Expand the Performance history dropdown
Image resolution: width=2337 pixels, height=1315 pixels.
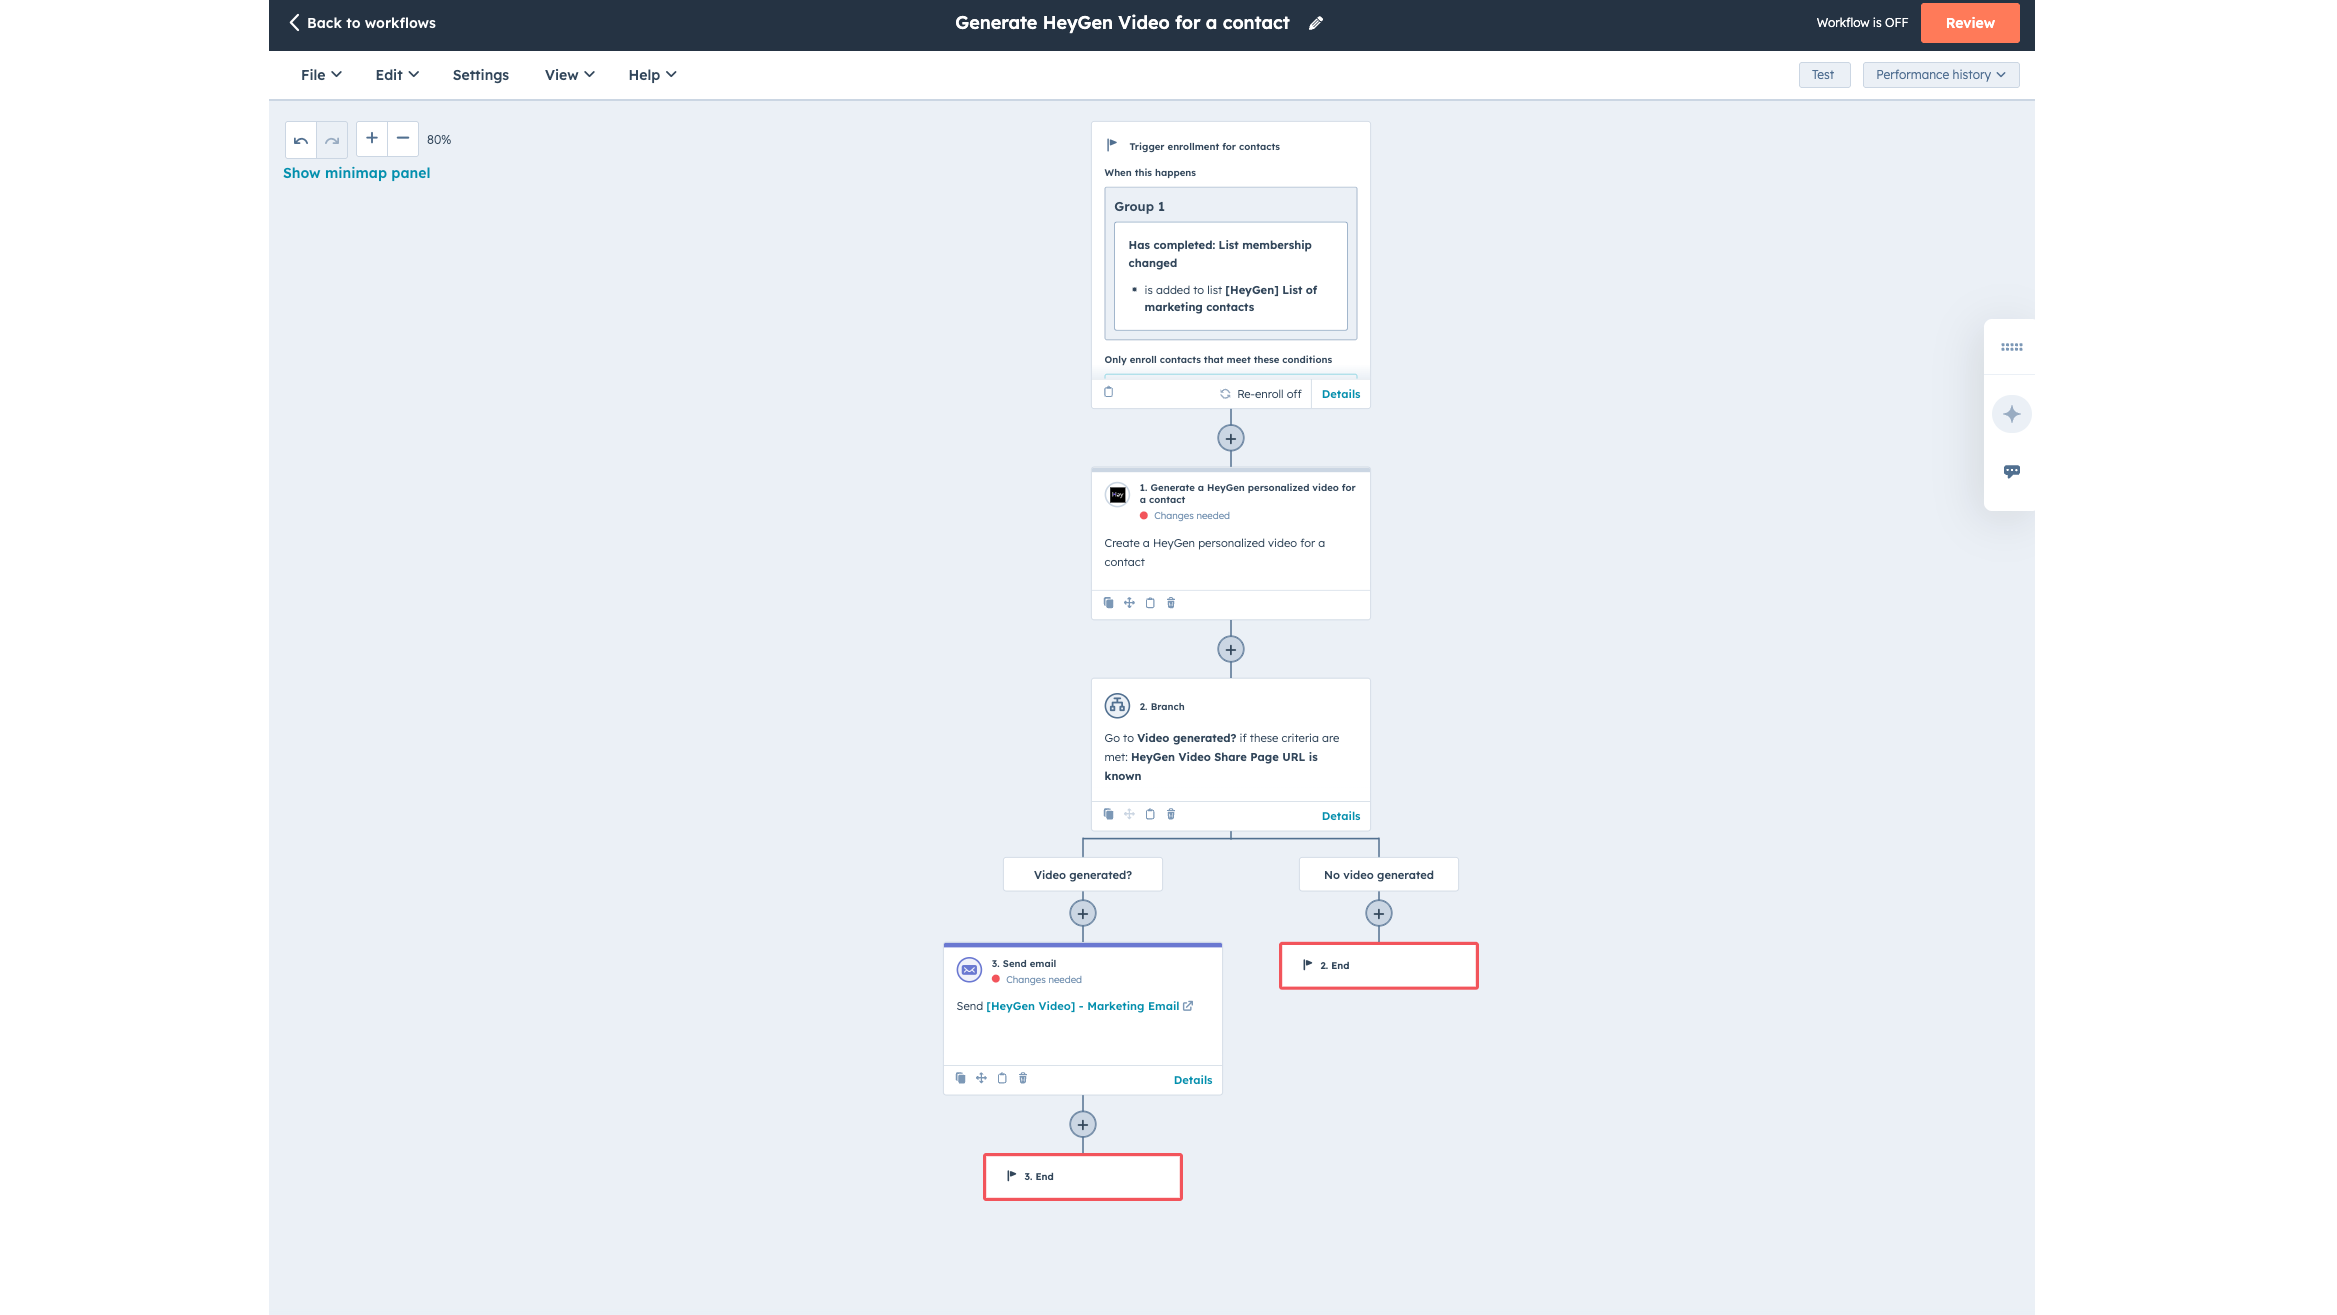click(1940, 75)
